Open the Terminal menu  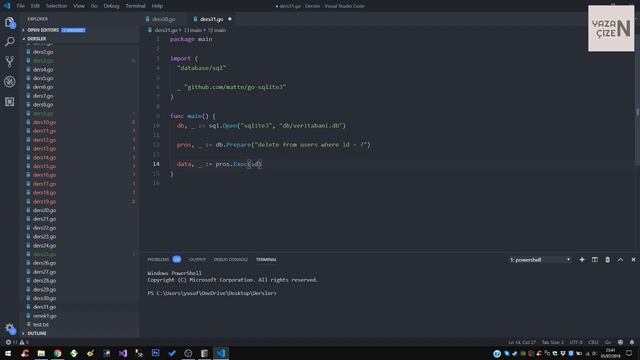(135, 6)
